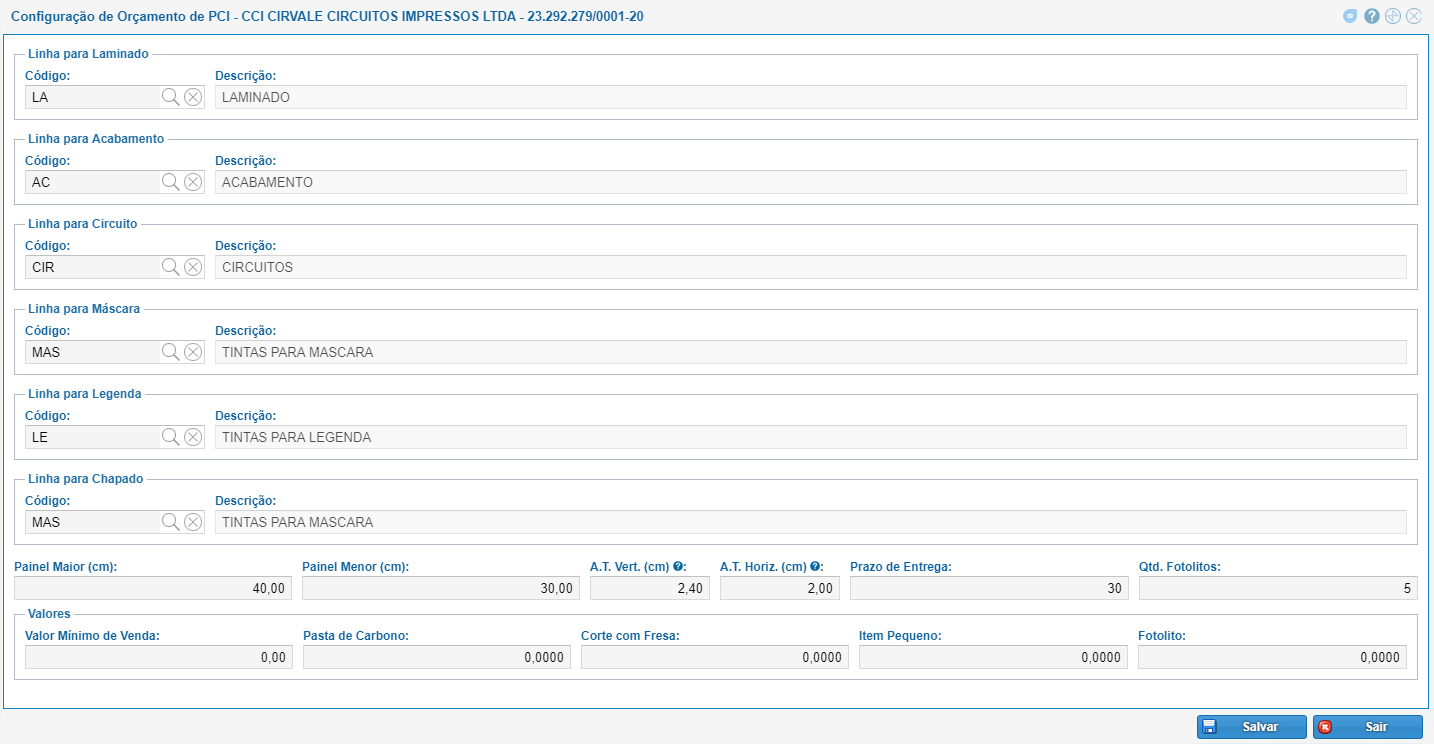Click the Laminado code field containing LA
The height and width of the screenshot is (744, 1434).
point(92,97)
